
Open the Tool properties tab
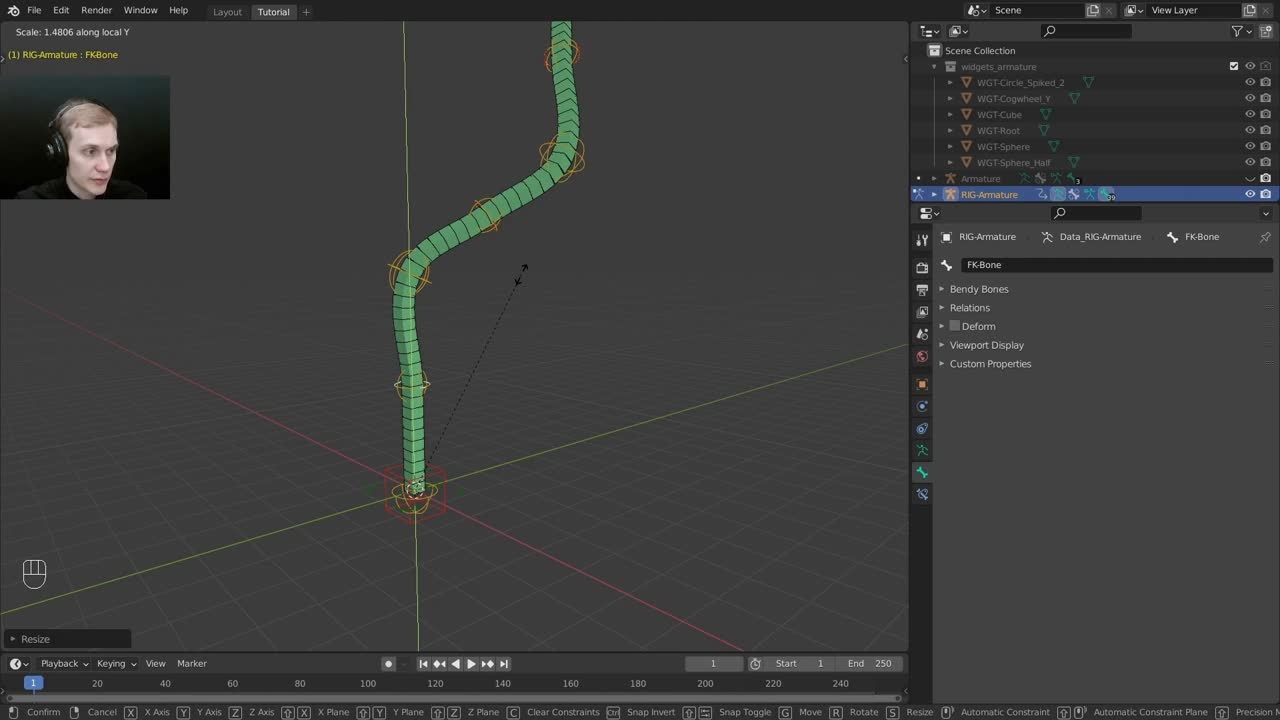922,240
